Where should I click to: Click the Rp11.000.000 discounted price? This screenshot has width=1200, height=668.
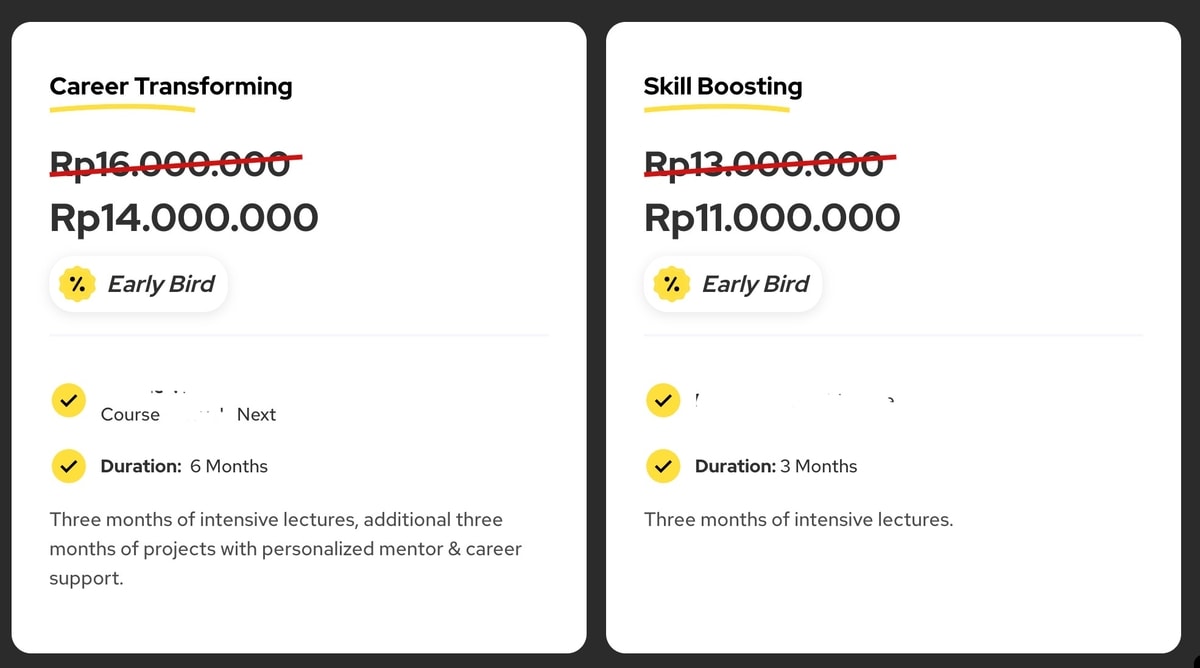coord(772,217)
